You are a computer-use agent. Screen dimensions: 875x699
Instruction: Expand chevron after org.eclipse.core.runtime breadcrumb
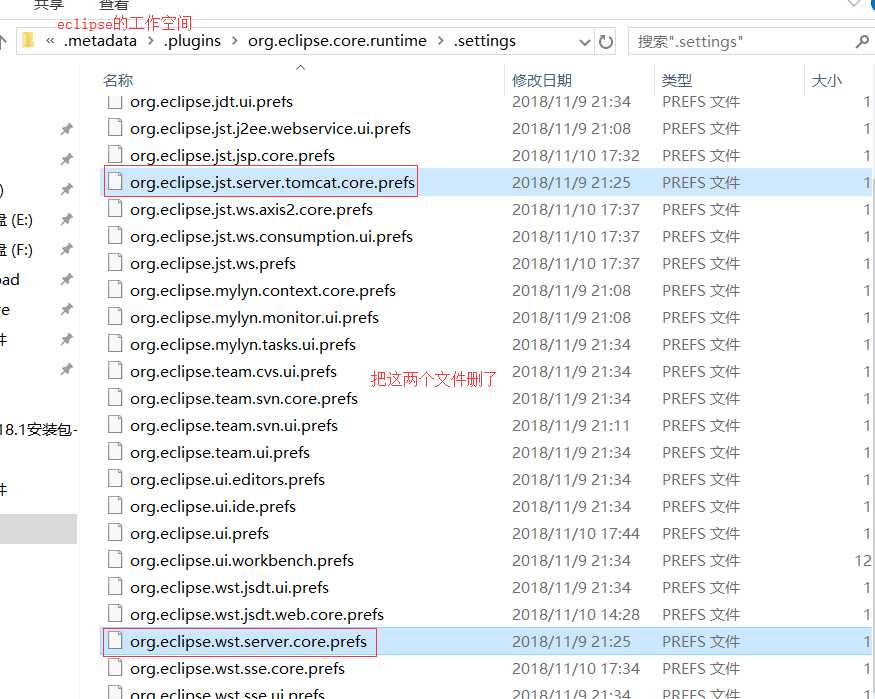[x=441, y=41]
